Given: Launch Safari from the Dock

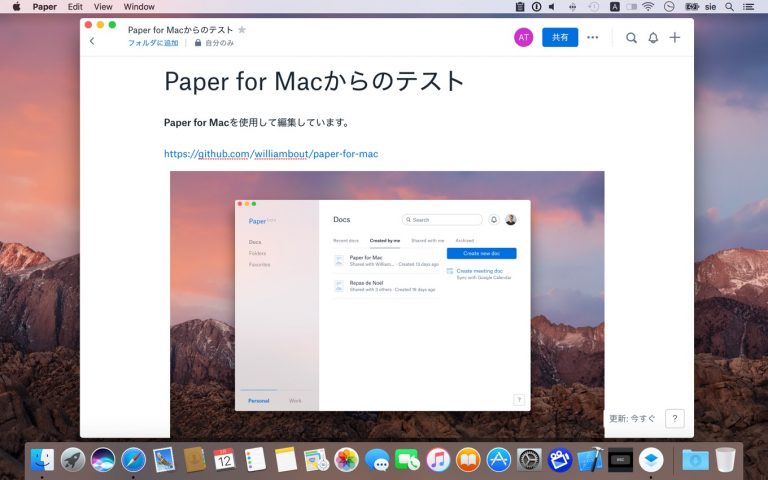Looking at the screenshot, I should click(x=133, y=459).
